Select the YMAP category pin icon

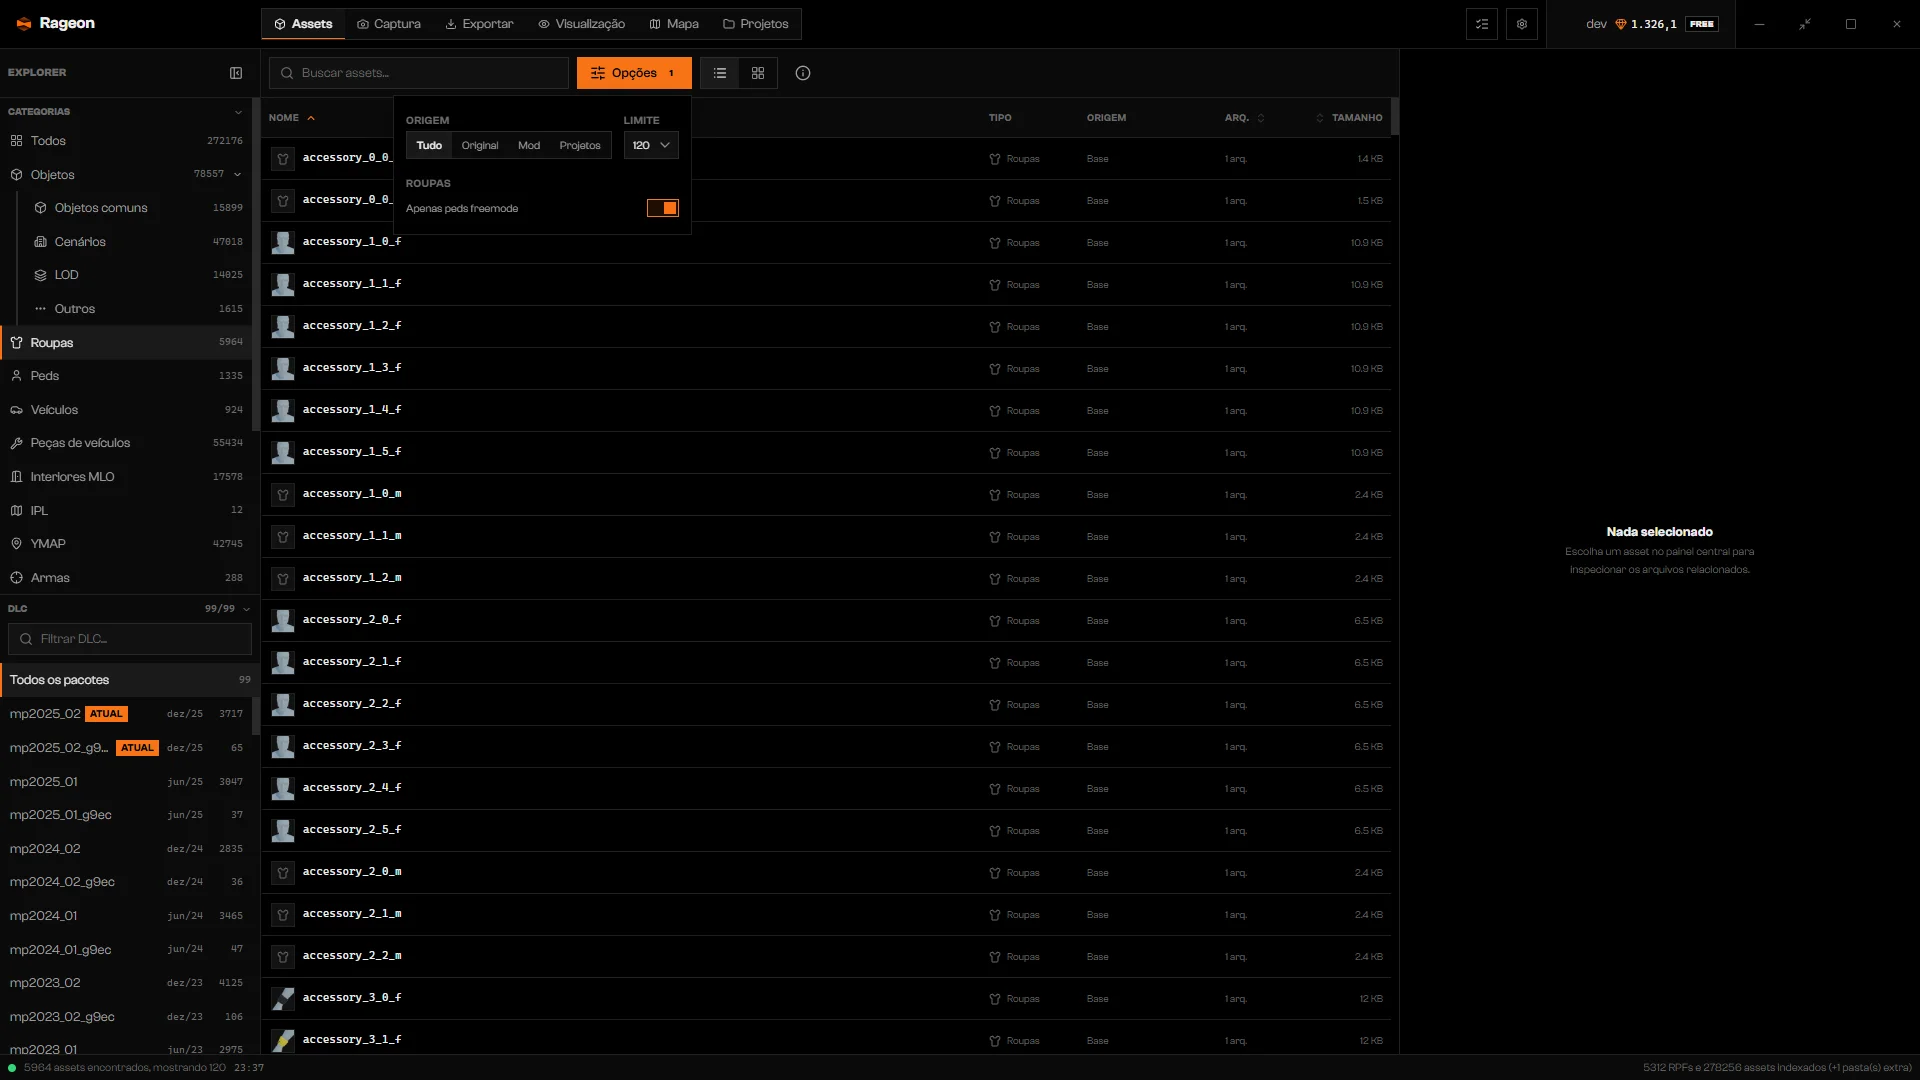(x=16, y=544)
